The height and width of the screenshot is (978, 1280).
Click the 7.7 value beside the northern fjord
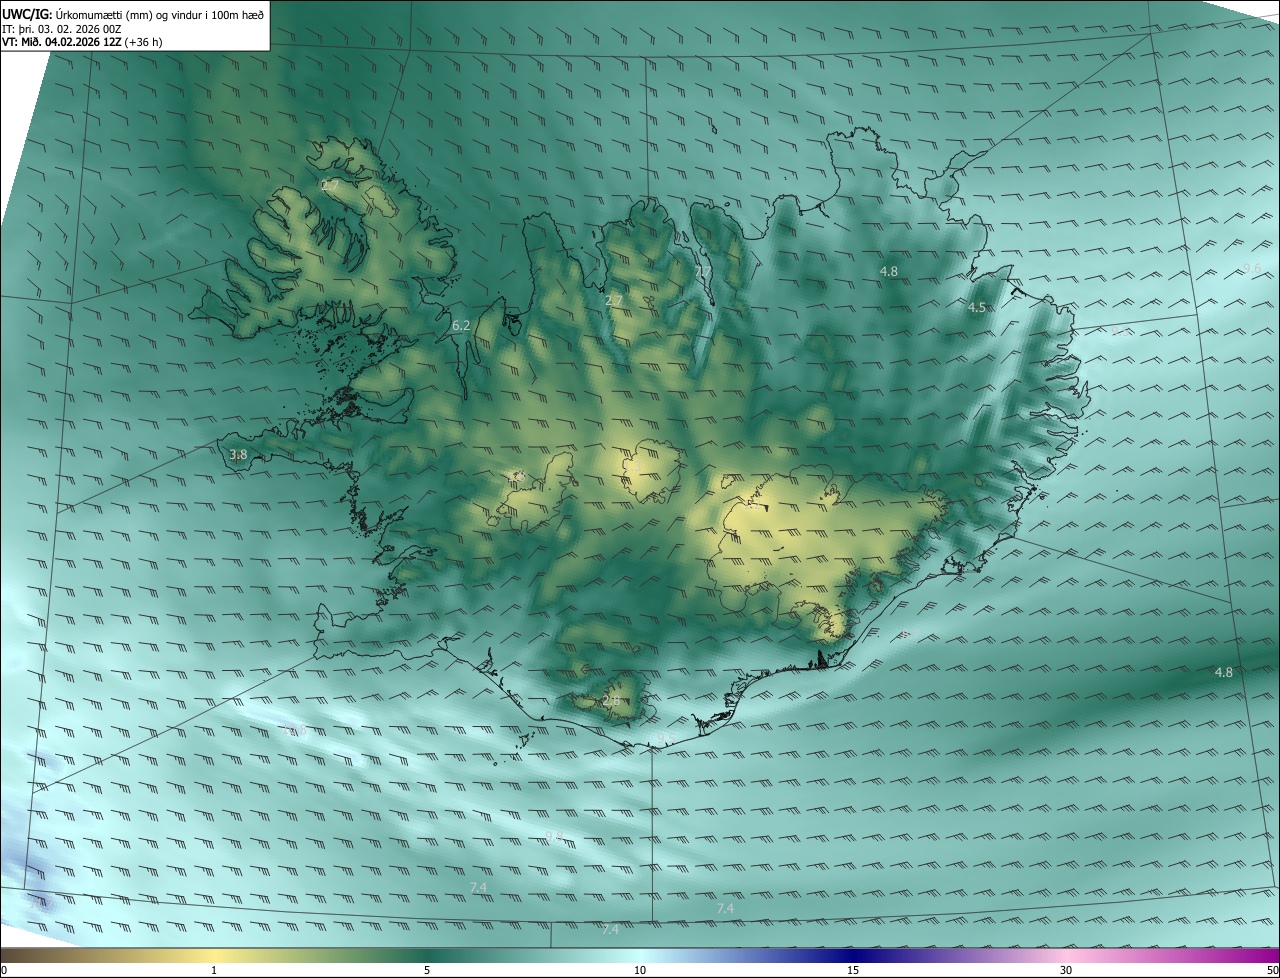coord(703,271)
